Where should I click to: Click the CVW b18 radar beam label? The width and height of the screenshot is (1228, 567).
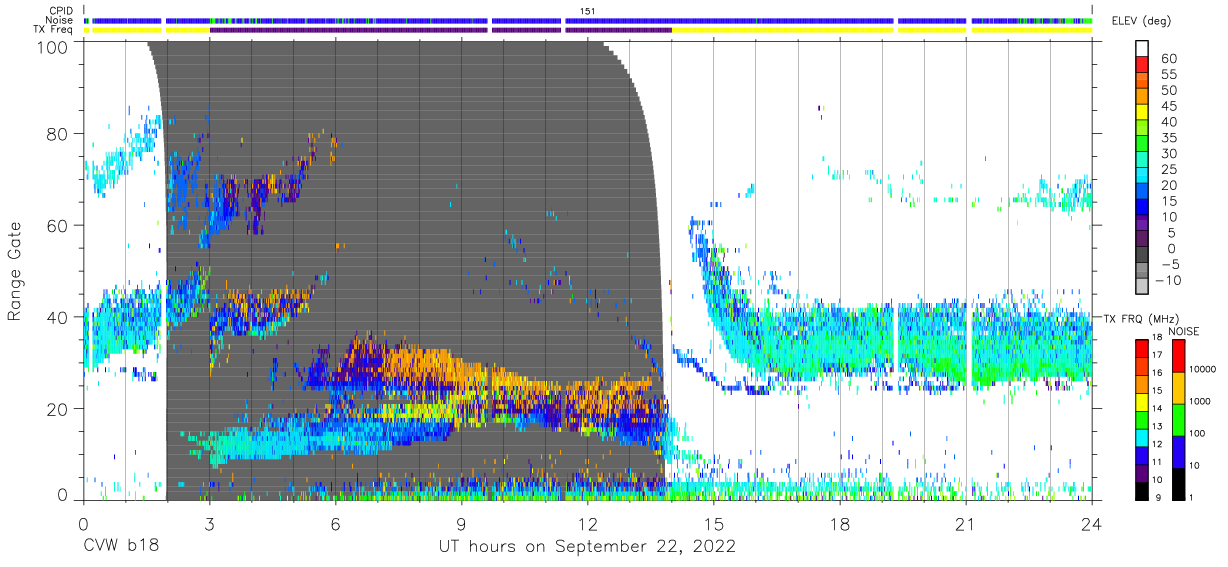121,546
